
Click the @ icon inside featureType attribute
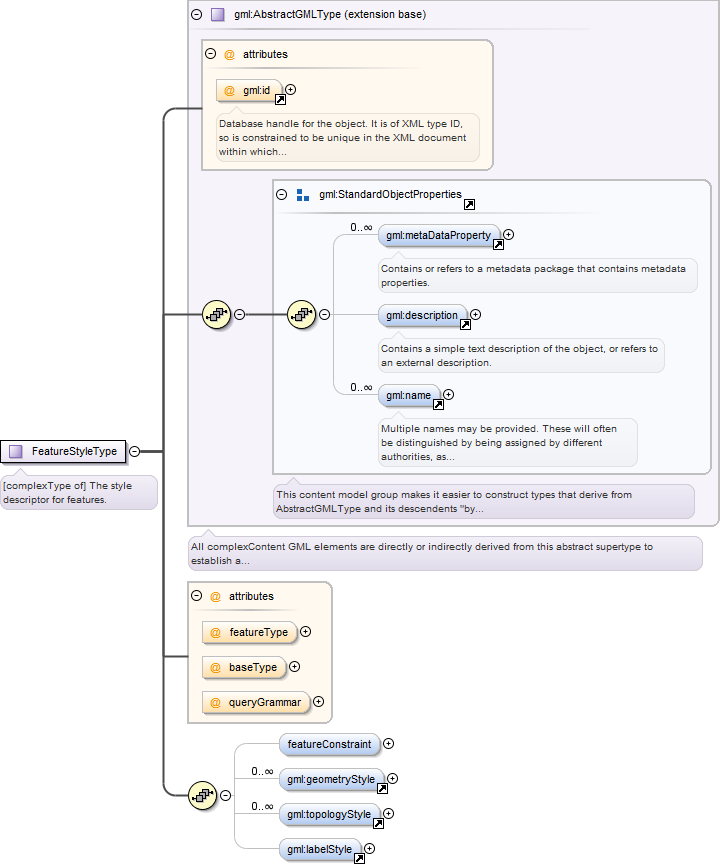tap(216, 633)
